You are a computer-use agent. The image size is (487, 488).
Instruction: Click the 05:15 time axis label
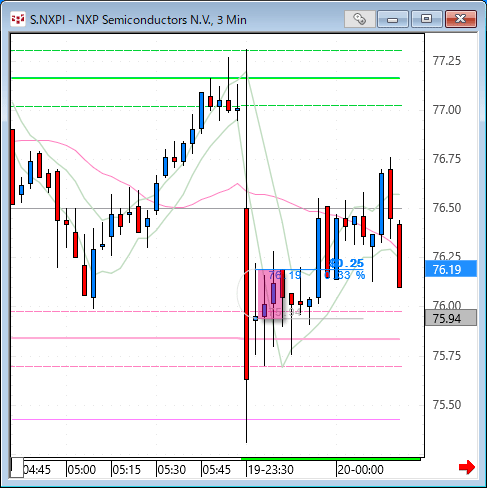[x=127, y=470]
